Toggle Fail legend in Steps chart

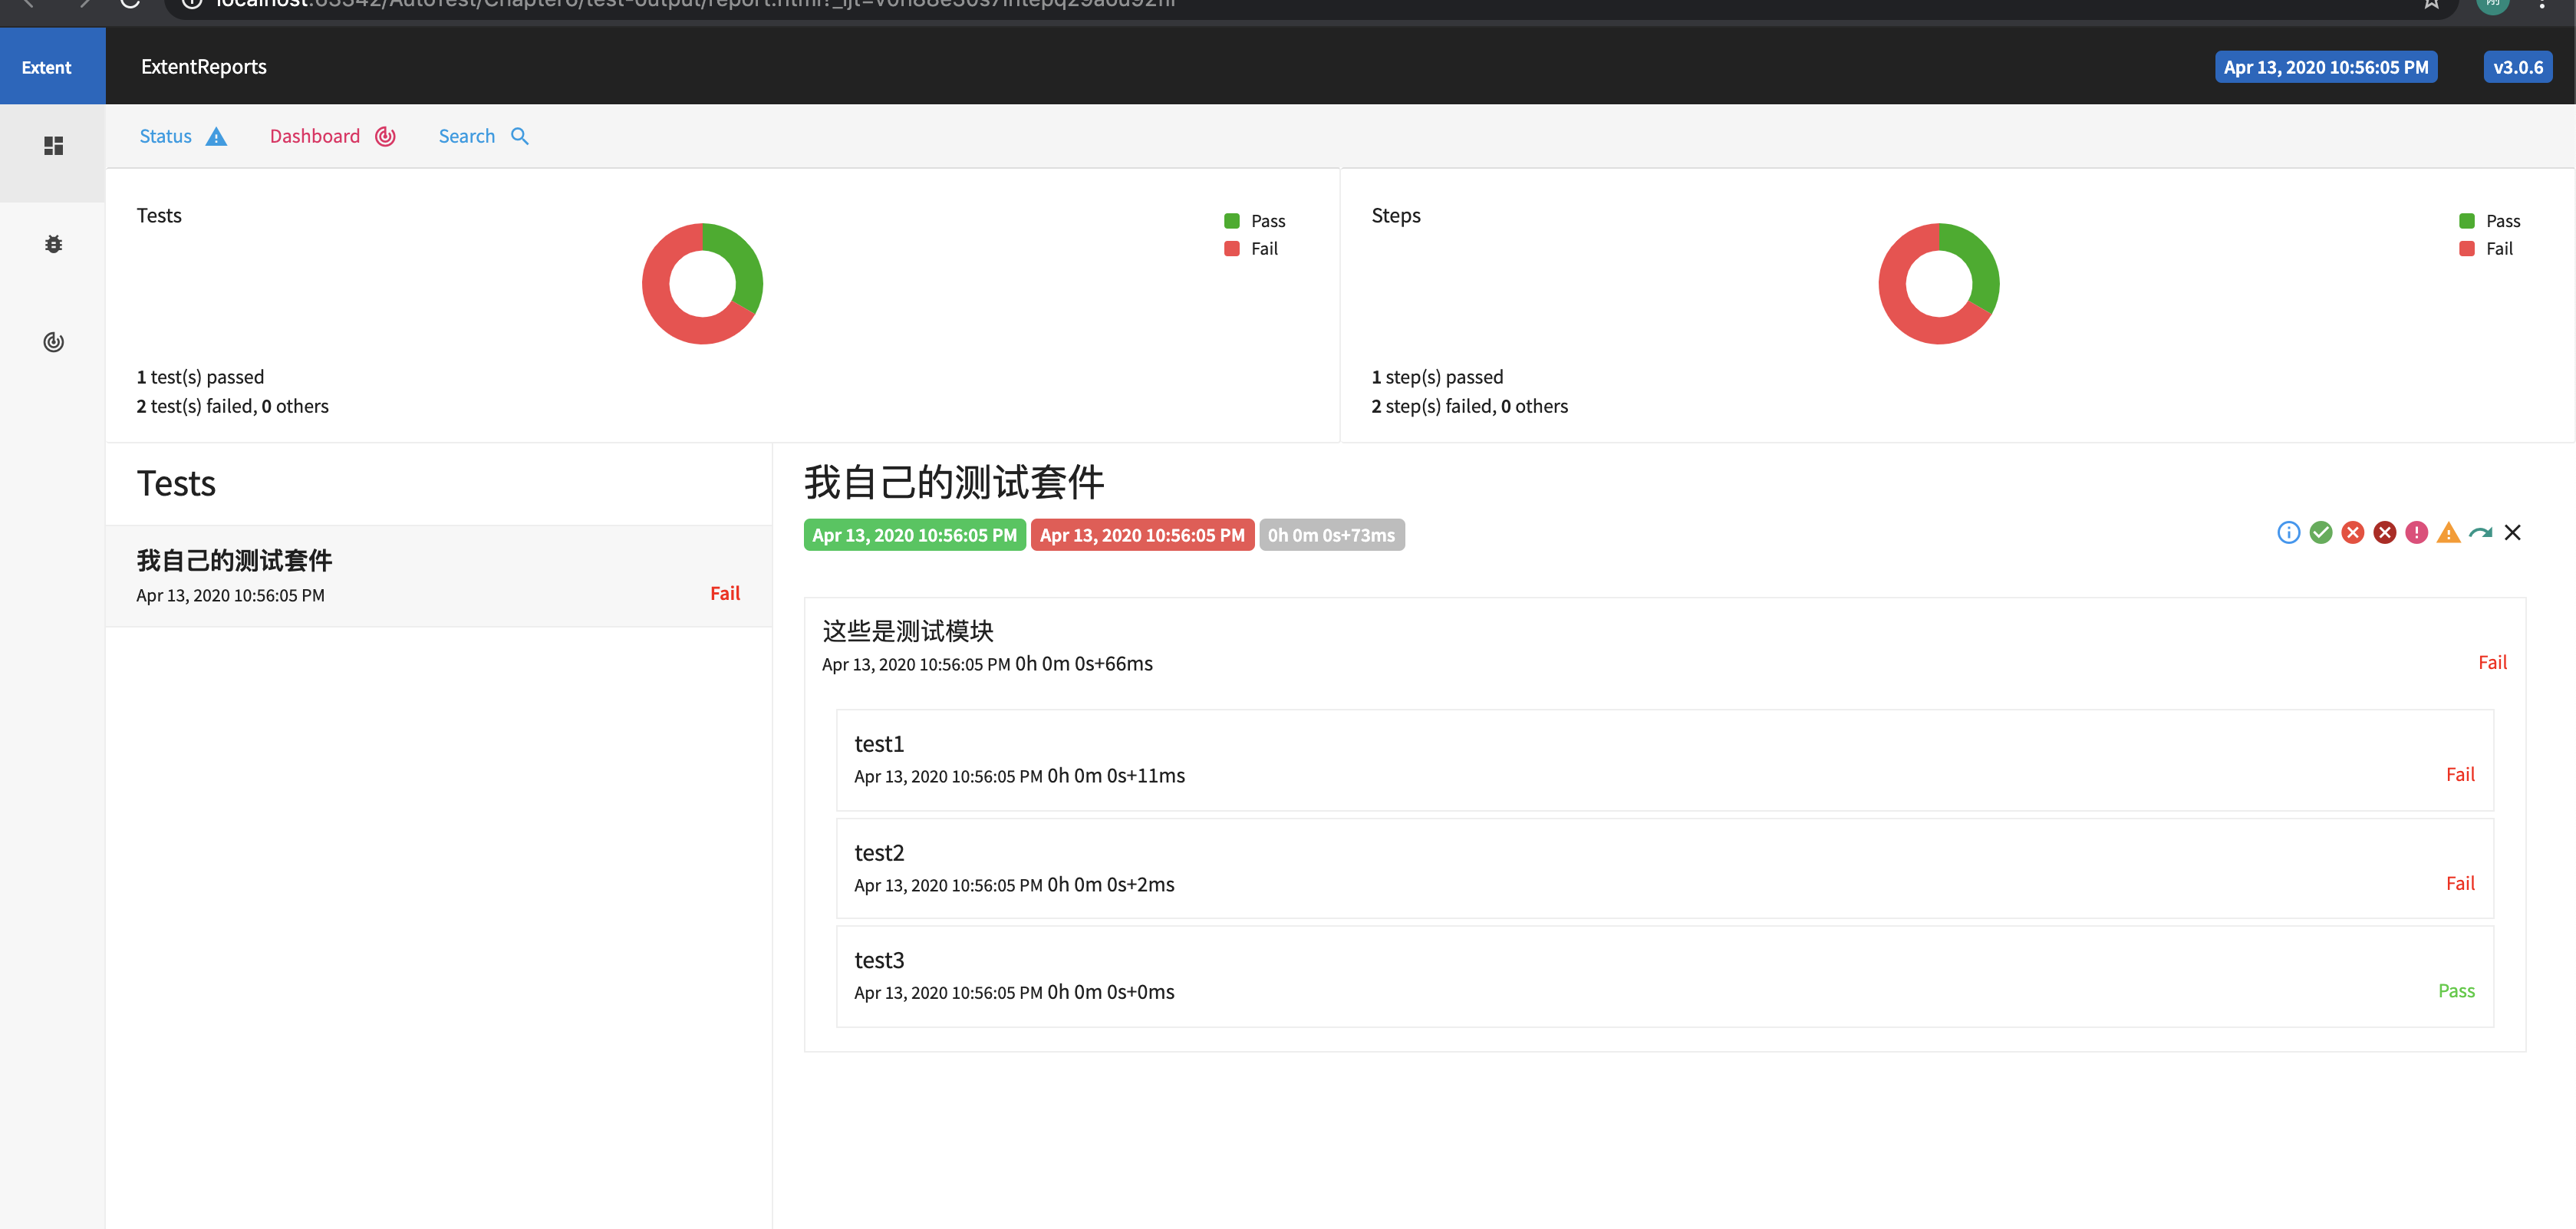point(2485,249)
